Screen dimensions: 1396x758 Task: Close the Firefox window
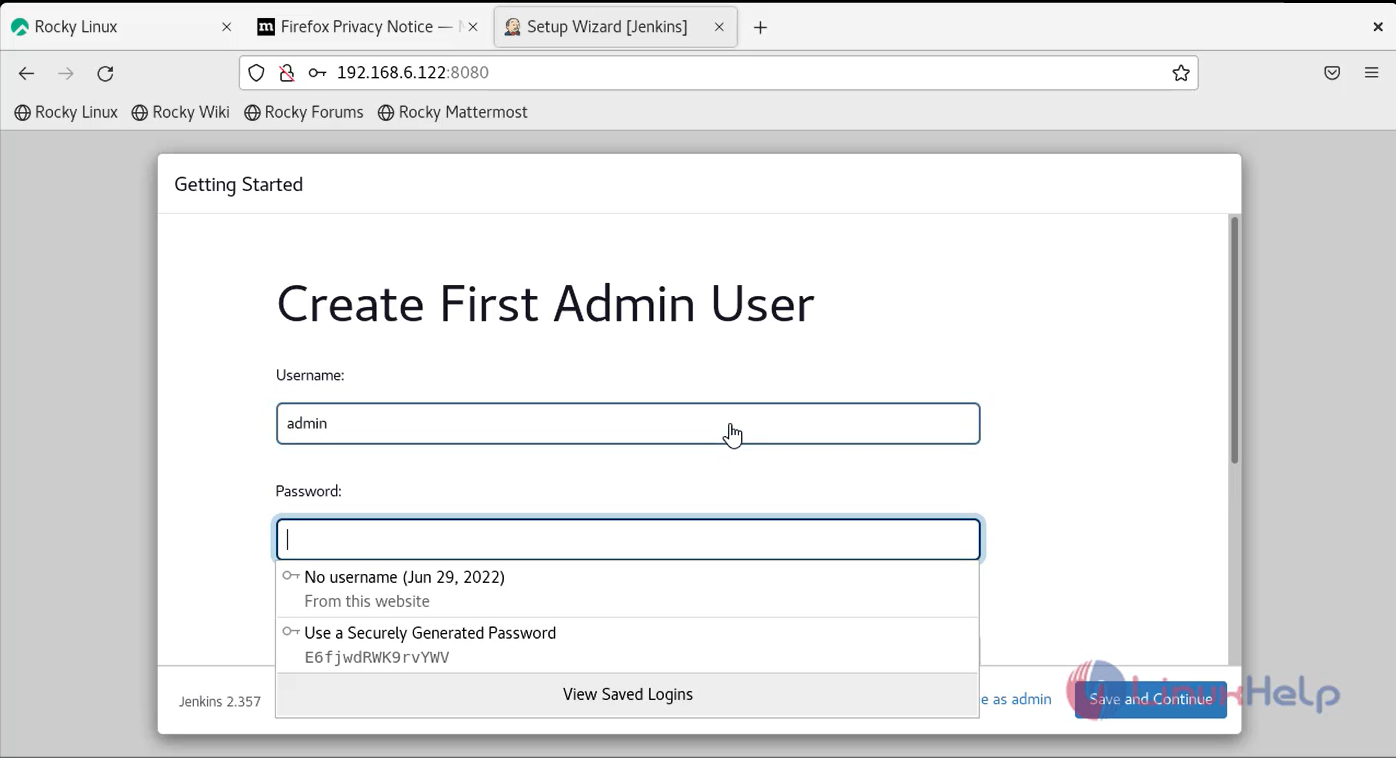[x=1378, y=28]
